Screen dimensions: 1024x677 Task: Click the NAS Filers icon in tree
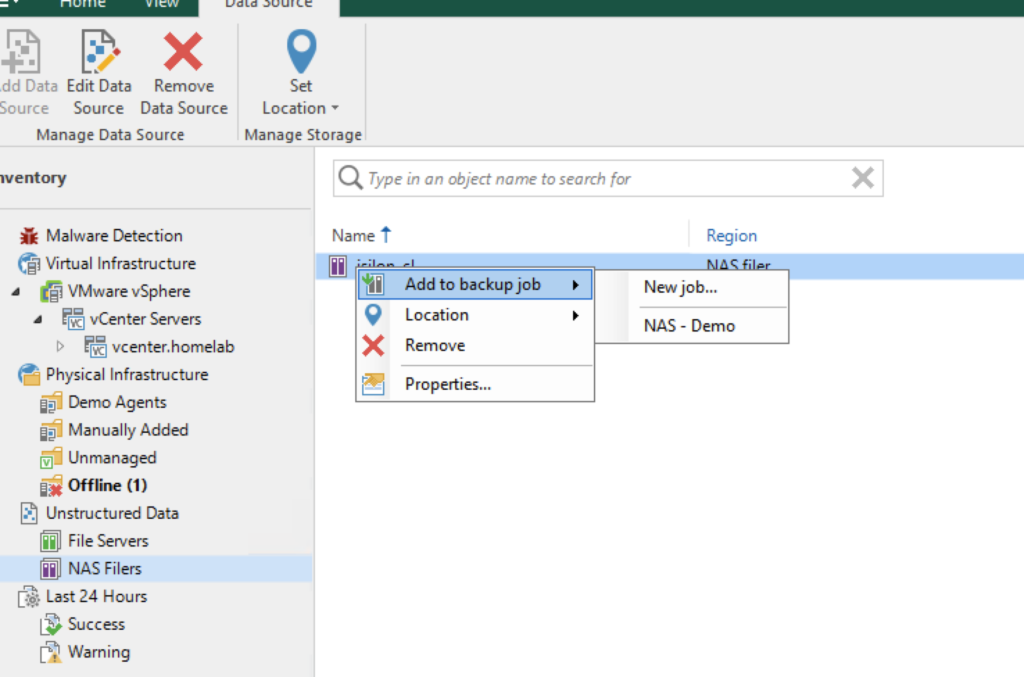[x=51, y=569]
